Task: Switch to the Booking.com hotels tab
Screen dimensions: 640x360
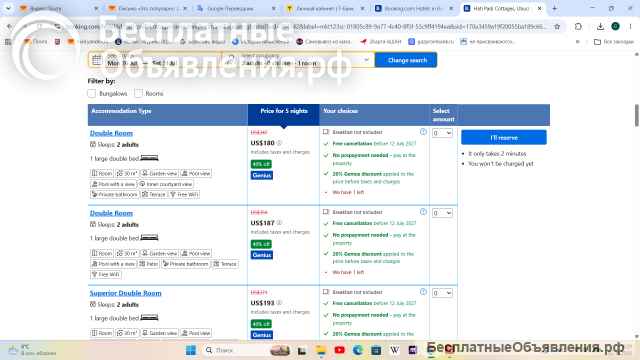Action: 413,8
